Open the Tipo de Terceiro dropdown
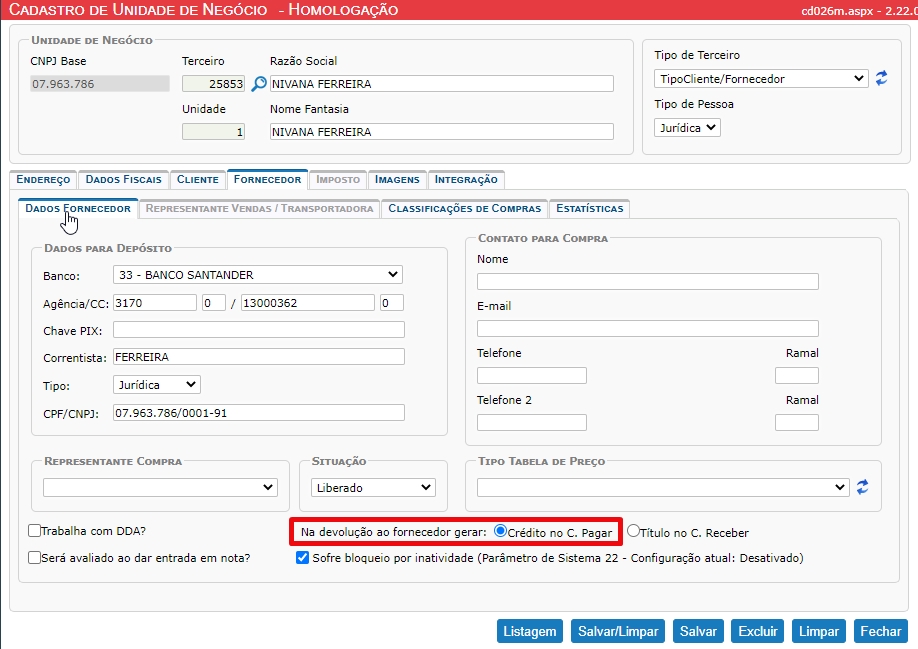 761,78
